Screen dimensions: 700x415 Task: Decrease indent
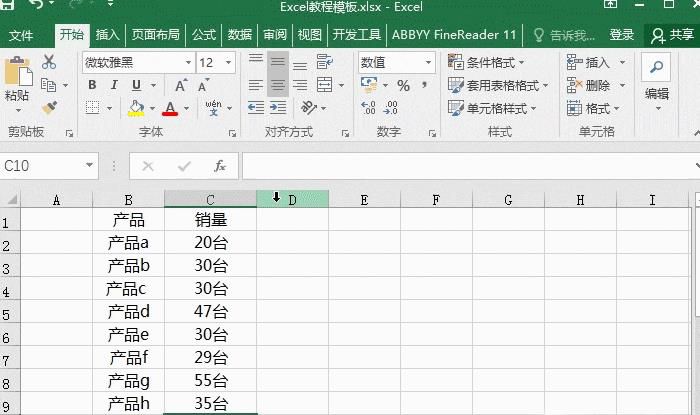pos(256,108)
